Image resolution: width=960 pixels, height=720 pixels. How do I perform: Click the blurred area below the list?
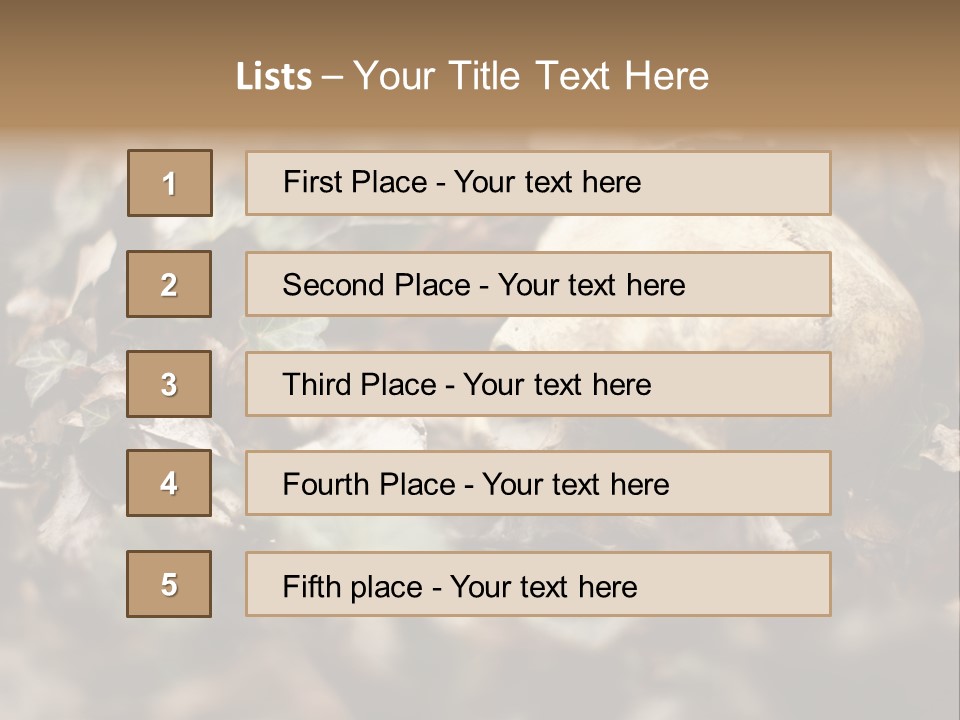pos(480,670)
